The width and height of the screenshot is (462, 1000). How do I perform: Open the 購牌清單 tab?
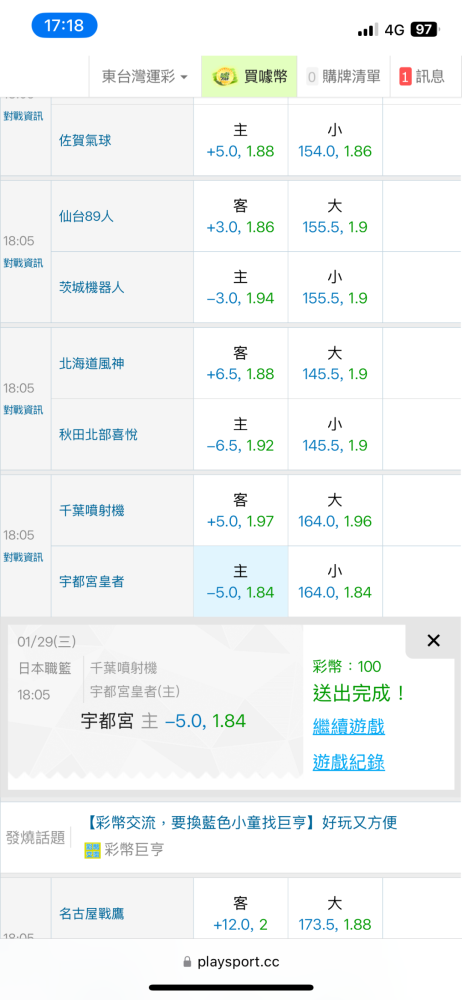coord(343,77)
